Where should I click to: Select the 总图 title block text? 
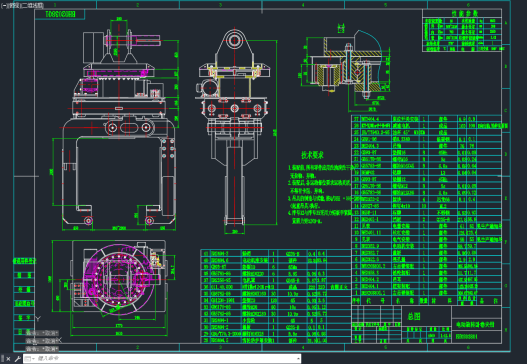coord(414,316)
